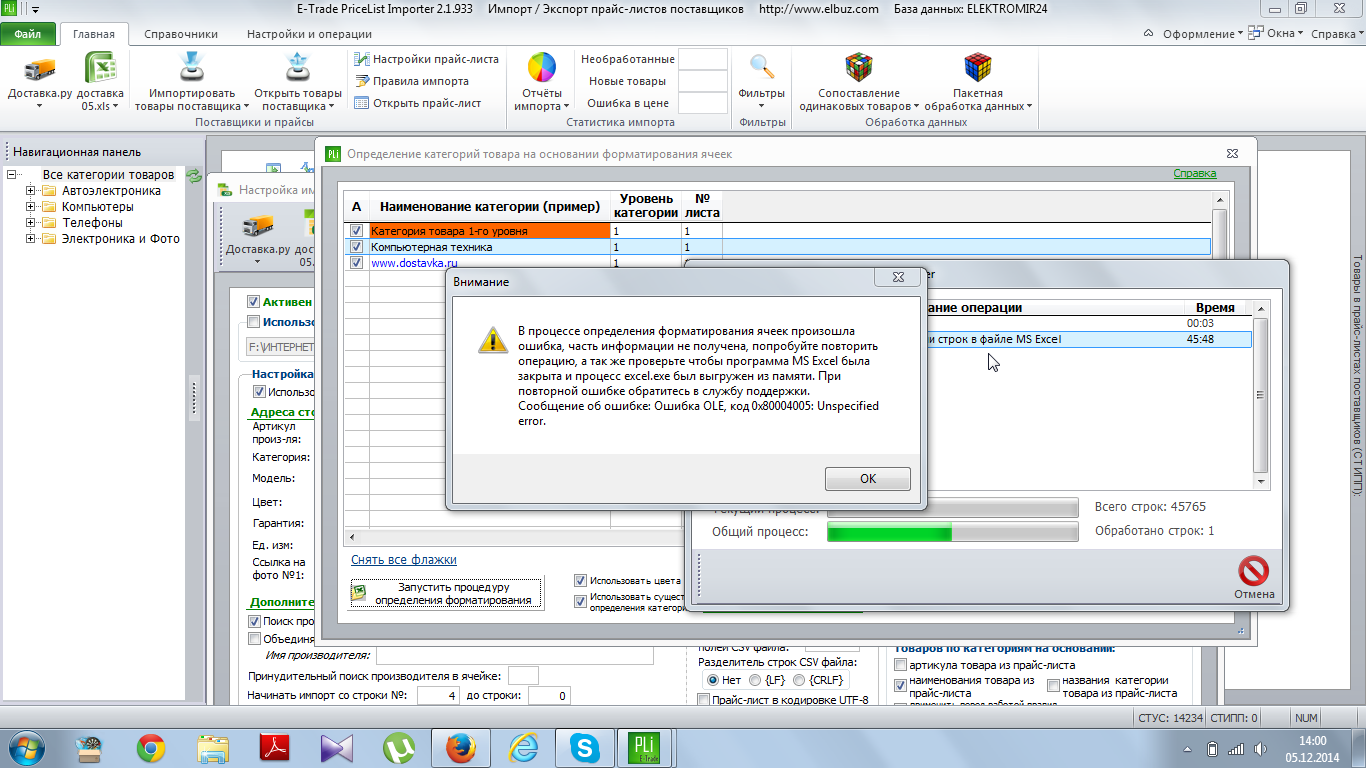Expand the Телефоны tree node
The width and height of the screenshot is (1366, 768).
(31, 223)
